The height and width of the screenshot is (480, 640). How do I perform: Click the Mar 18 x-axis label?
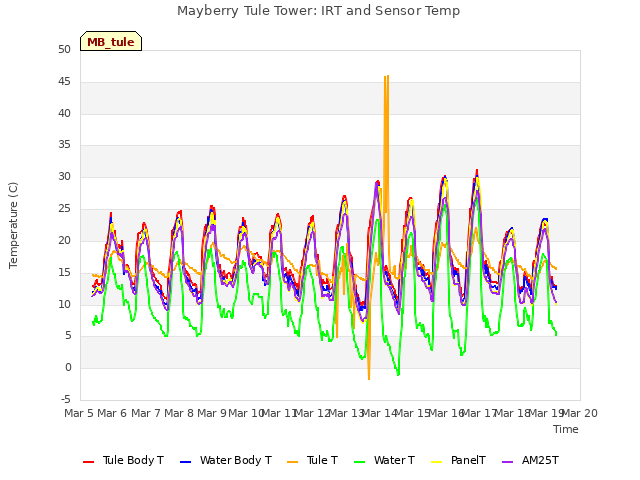[x=513, y=413]
